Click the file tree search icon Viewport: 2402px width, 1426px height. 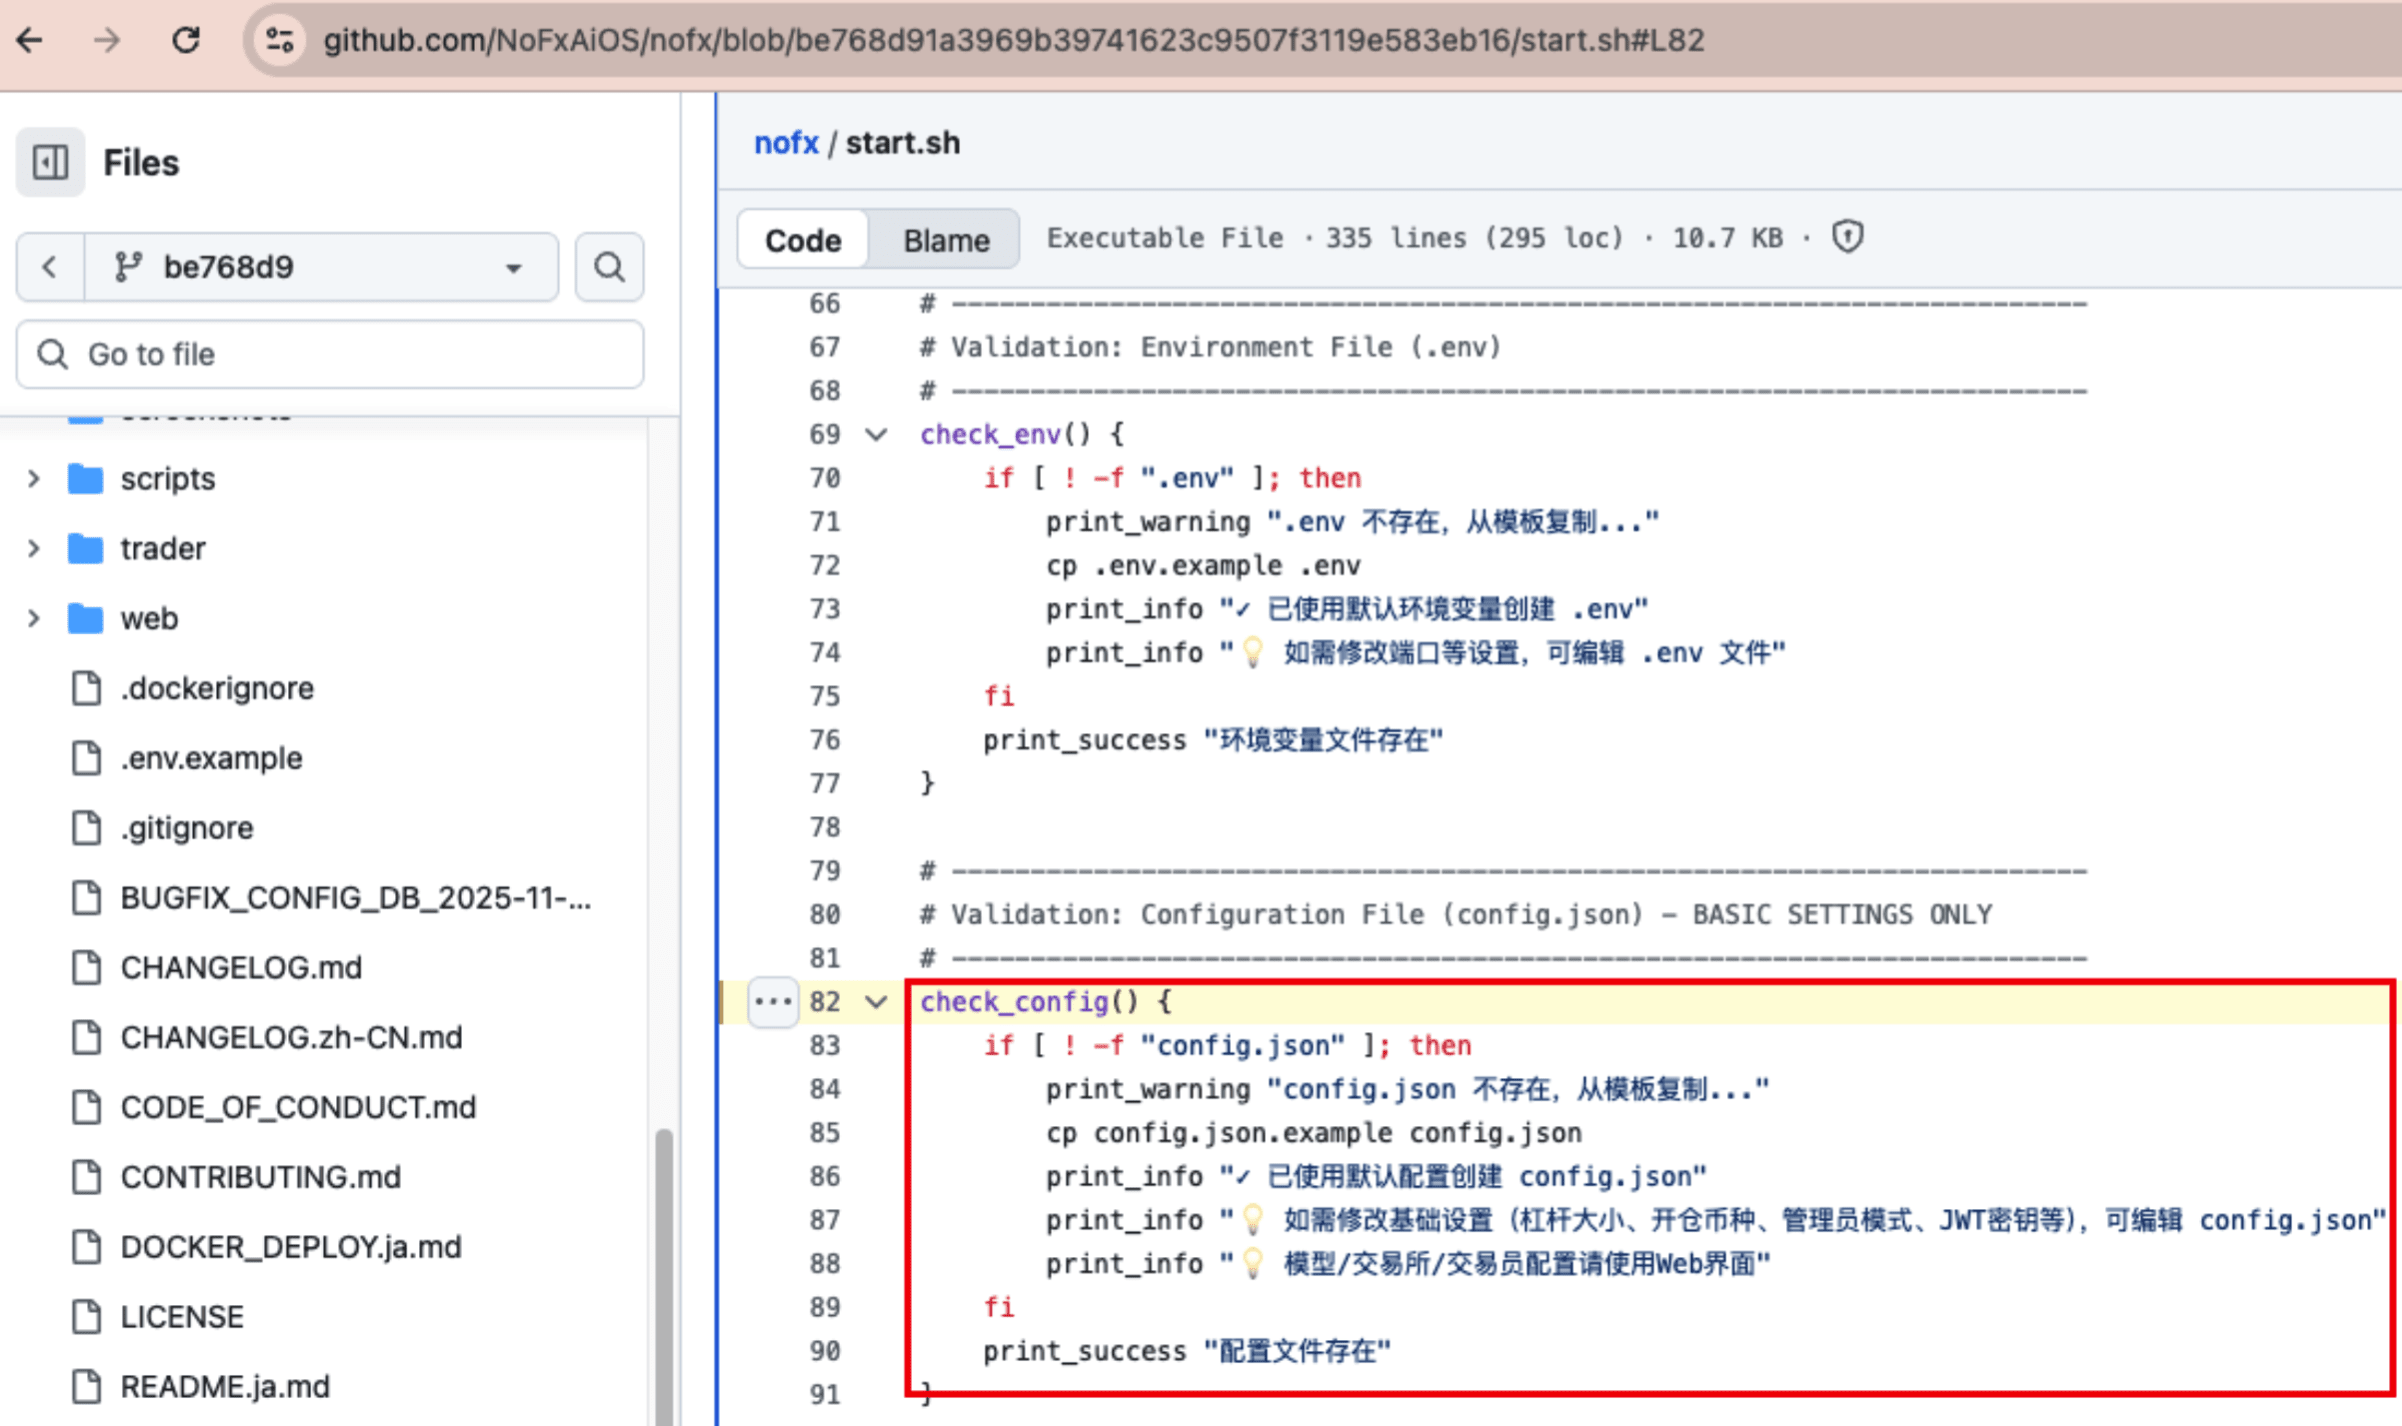pos(609,267)
